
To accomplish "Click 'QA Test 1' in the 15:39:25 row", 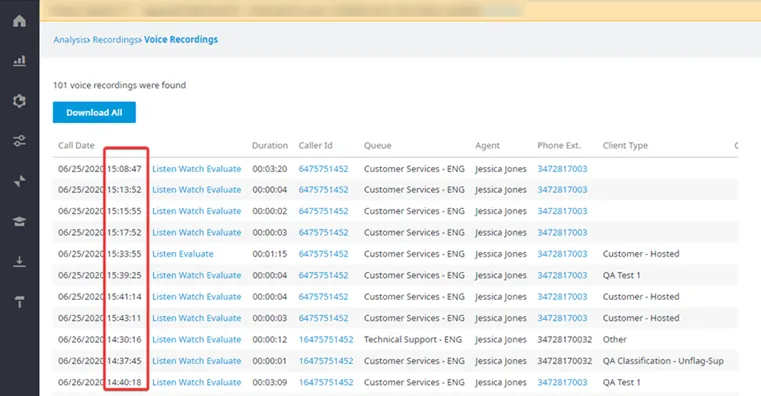I will (622, 275).
